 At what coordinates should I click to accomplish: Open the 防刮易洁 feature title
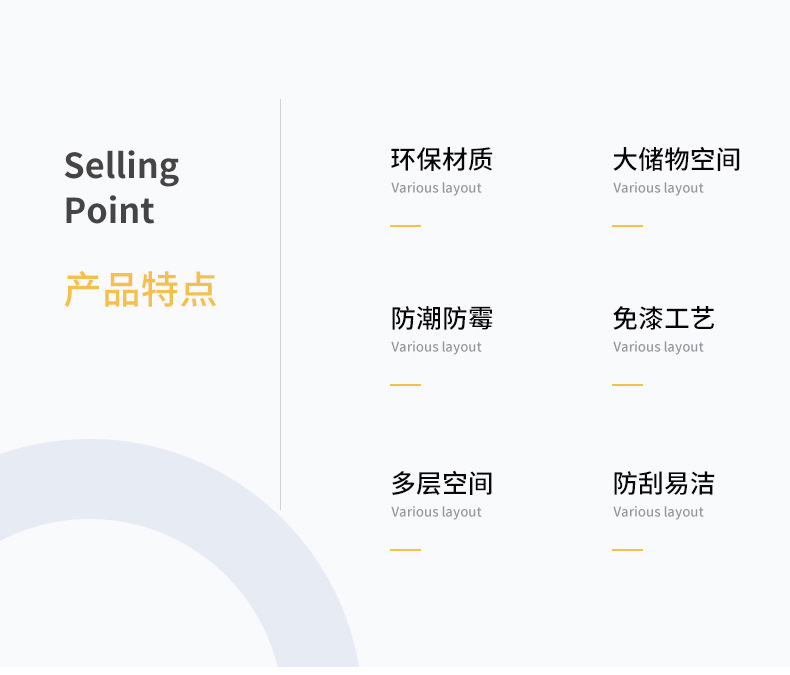pyautogui.click(x=663, y=484)
